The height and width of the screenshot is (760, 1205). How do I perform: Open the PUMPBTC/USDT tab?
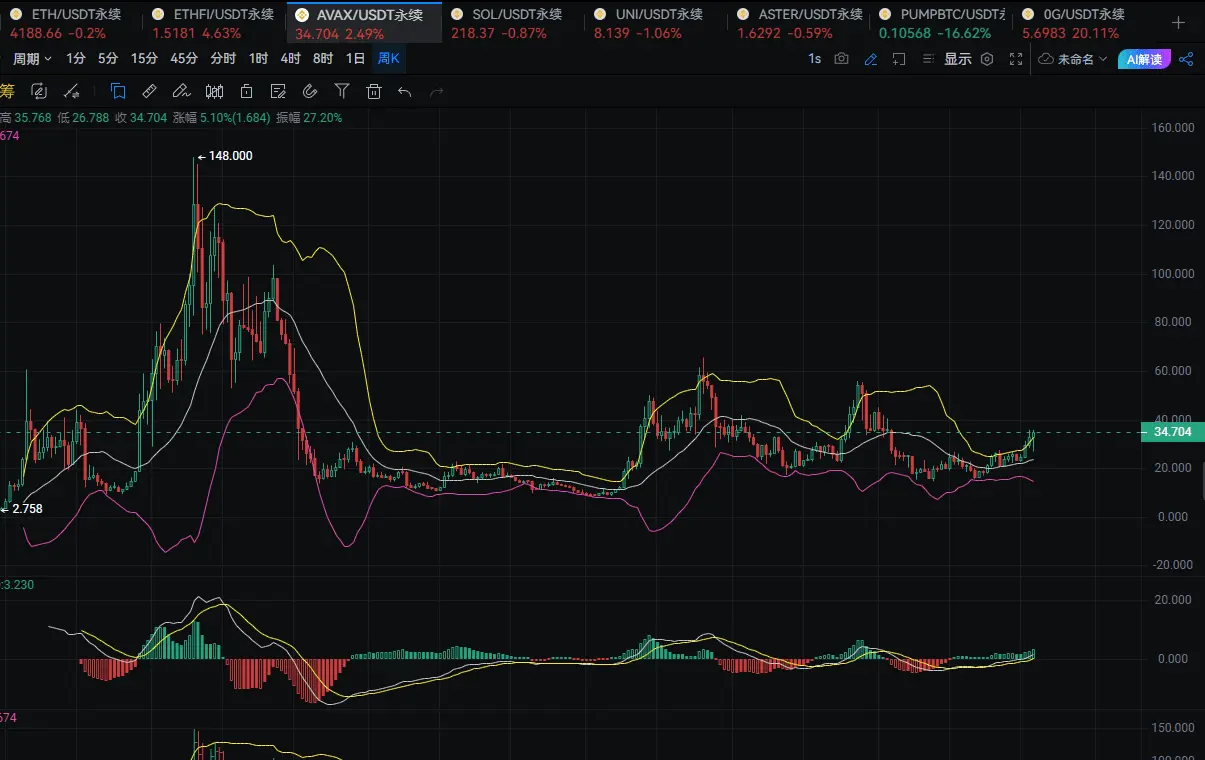(x=942, y=22)
